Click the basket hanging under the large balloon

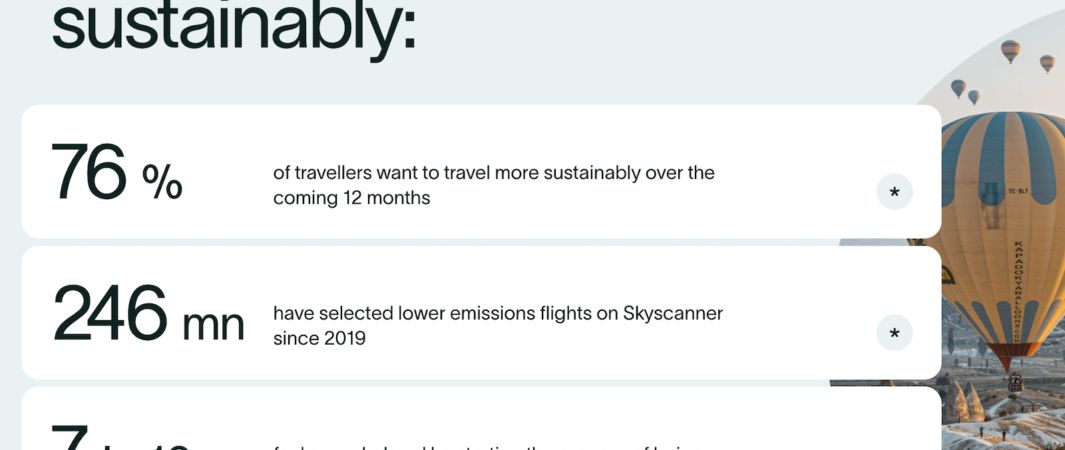click(1015, 383)
